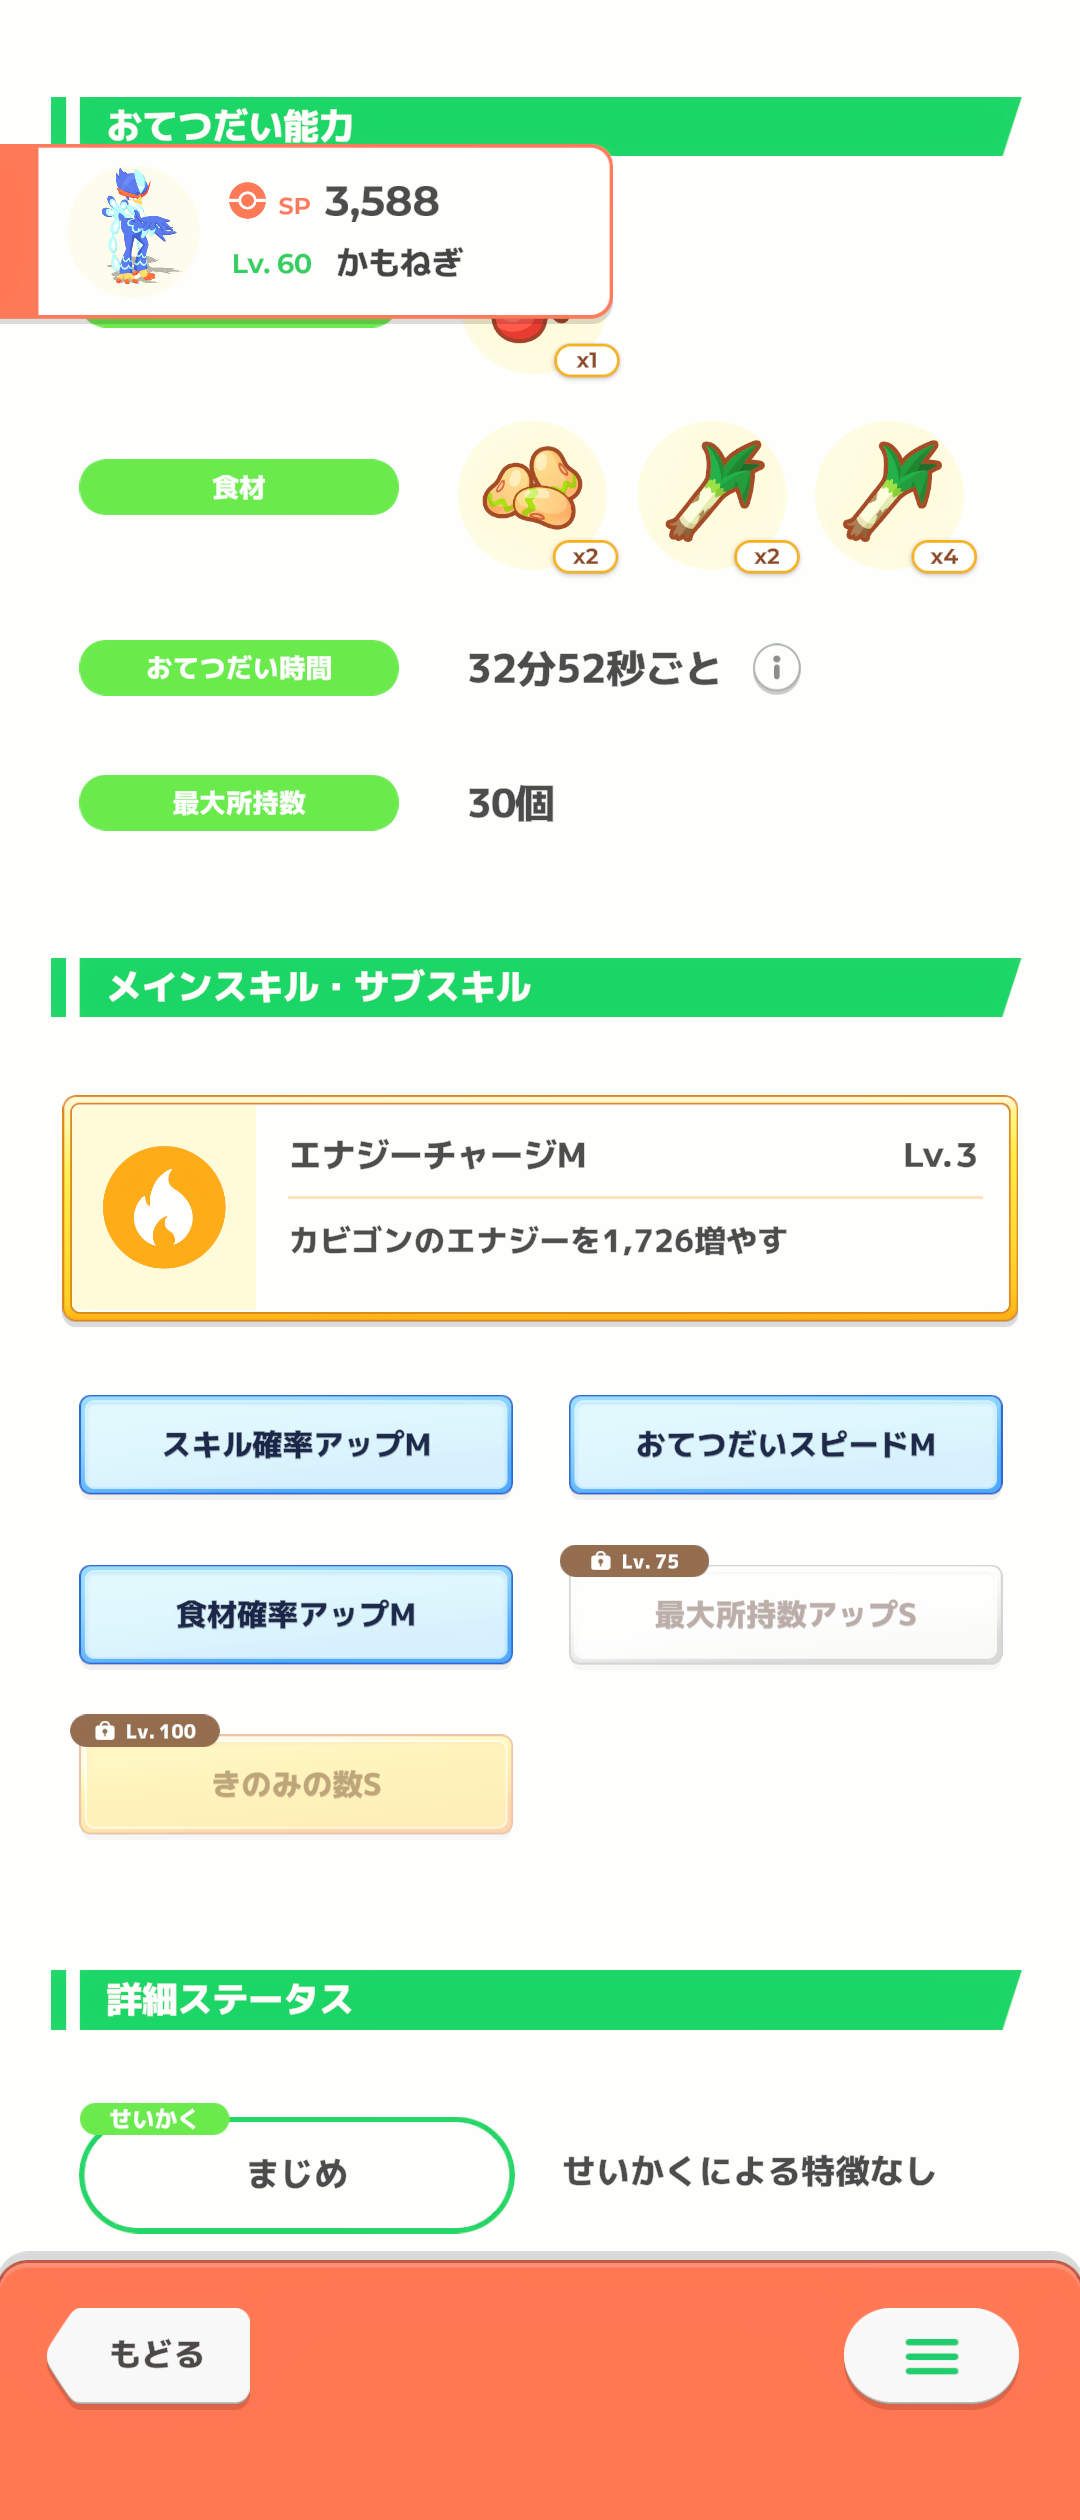This screenshot has height=2520, width=1080.
Task: Tap the leek ingredient marked x4
Action: (889, 495)
